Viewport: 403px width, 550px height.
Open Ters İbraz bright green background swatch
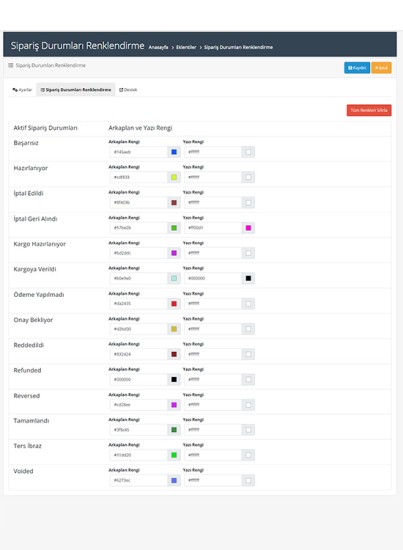tap(174, 455)
